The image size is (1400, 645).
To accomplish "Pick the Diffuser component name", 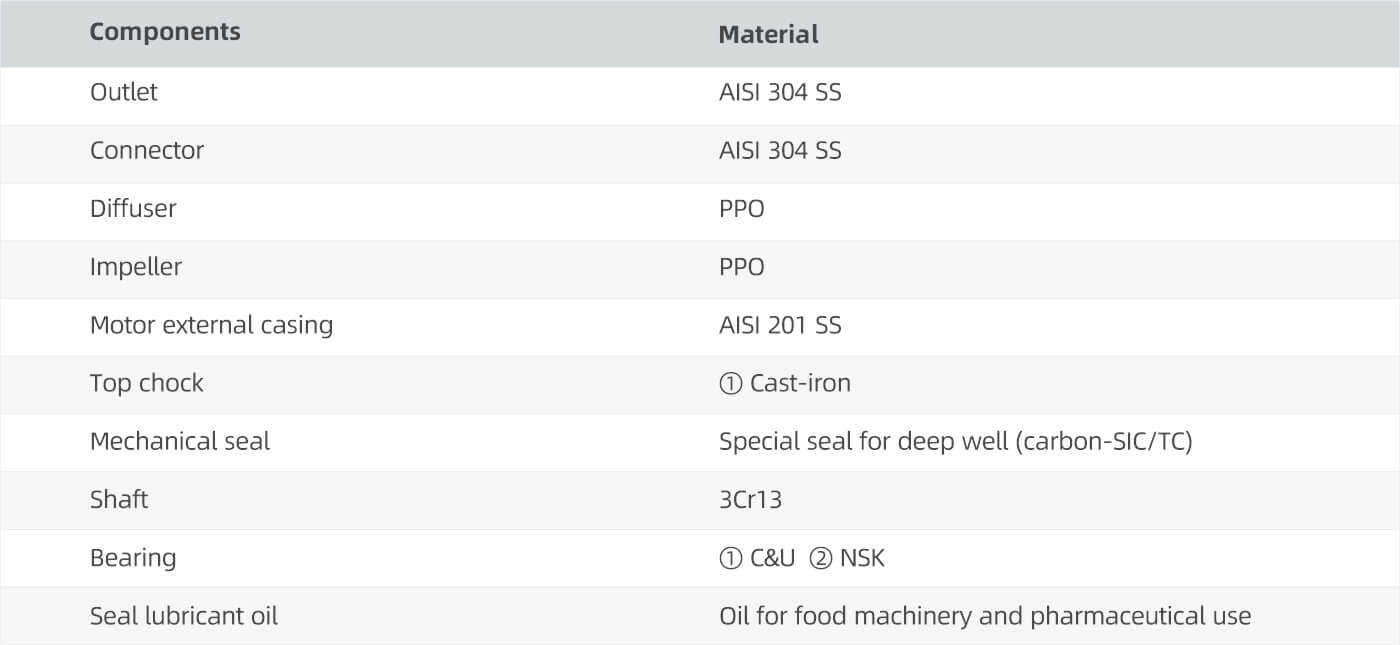I will 133,208.
